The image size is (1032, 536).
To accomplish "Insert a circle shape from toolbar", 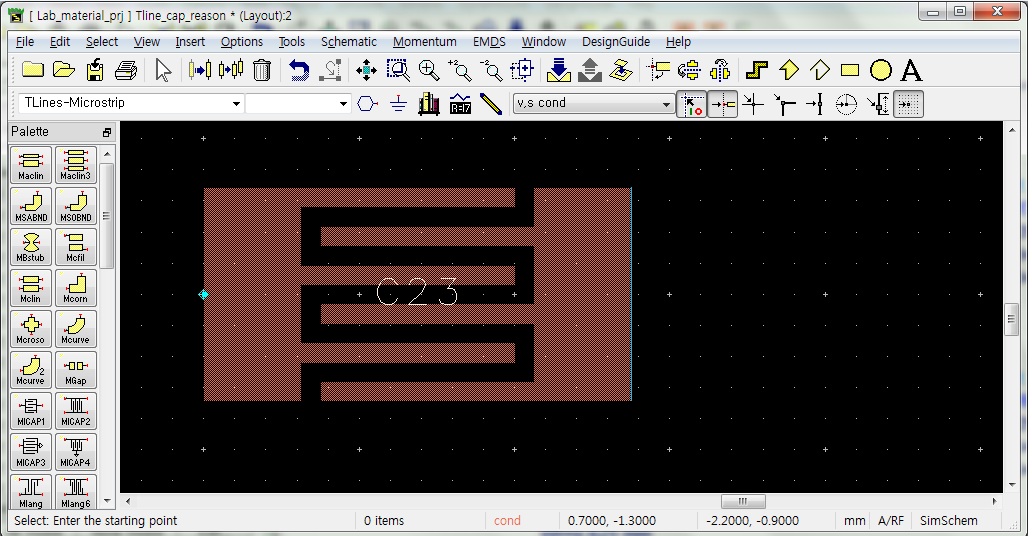I will tap(880, 70).
